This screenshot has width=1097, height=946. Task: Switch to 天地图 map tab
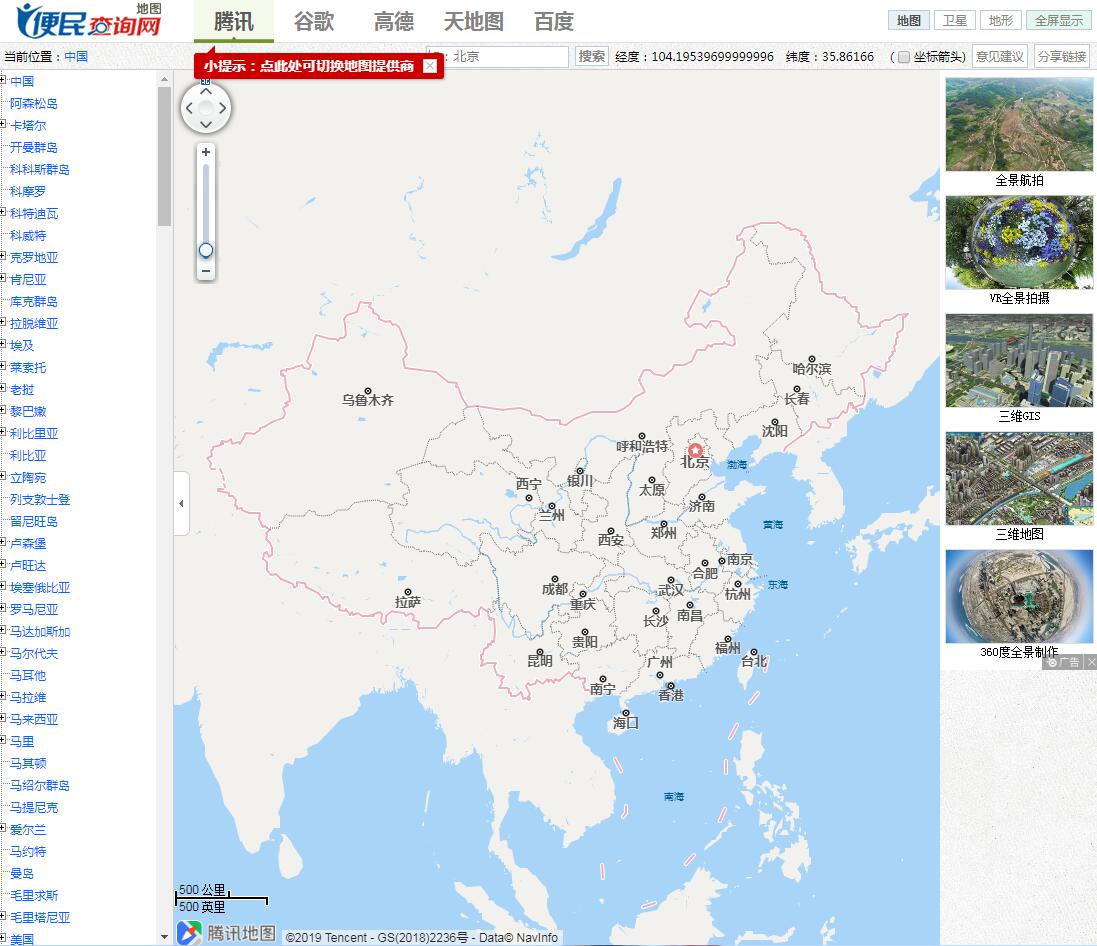tap(474, 22)
